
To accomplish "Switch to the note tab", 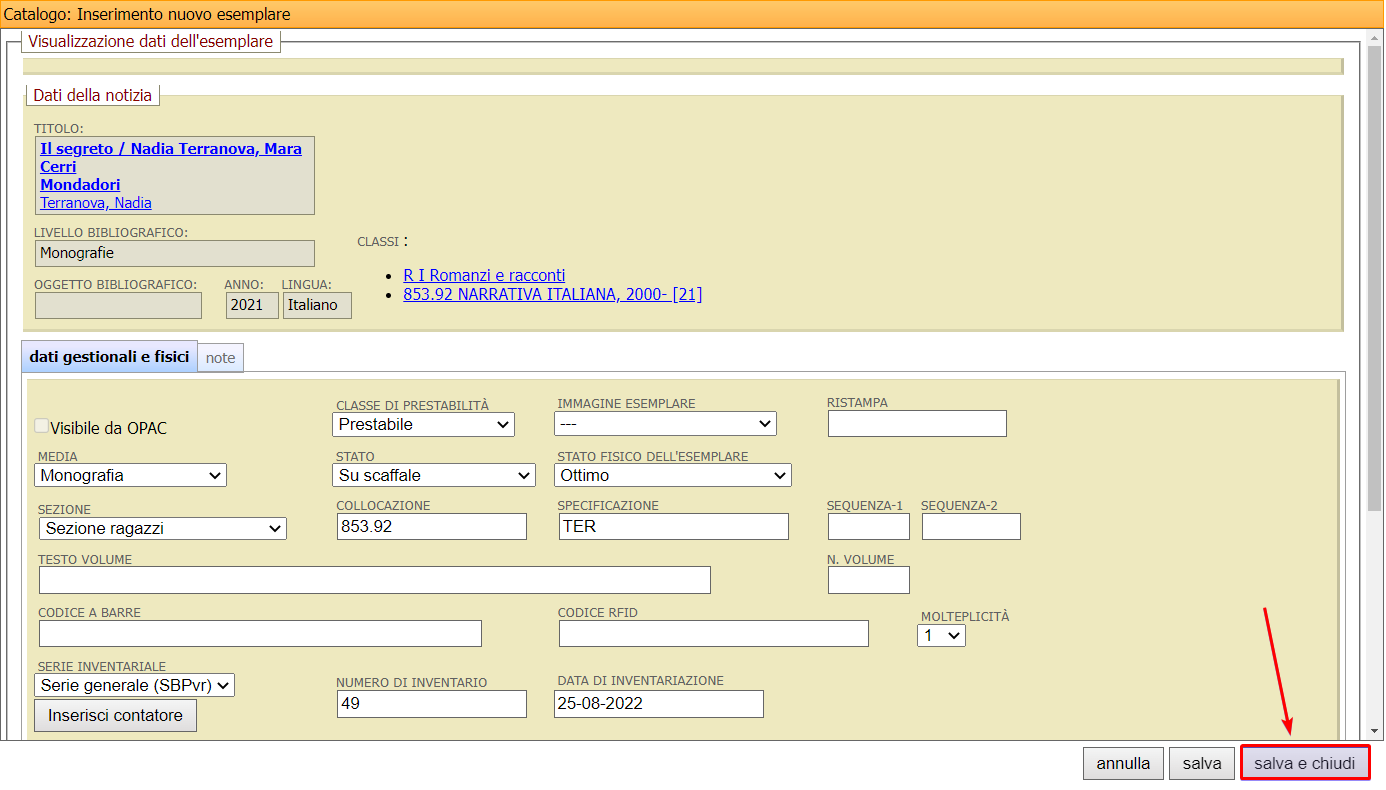I will point(220,358).
